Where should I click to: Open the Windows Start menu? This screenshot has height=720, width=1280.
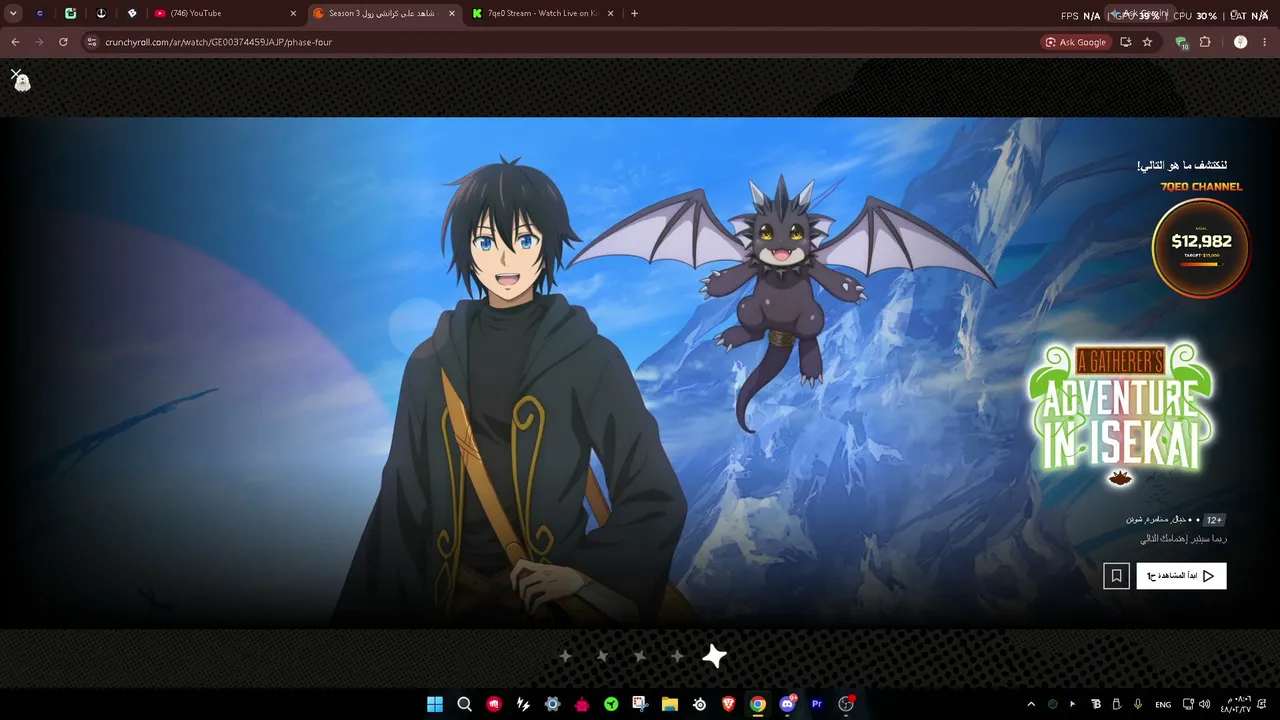(435, 704)
